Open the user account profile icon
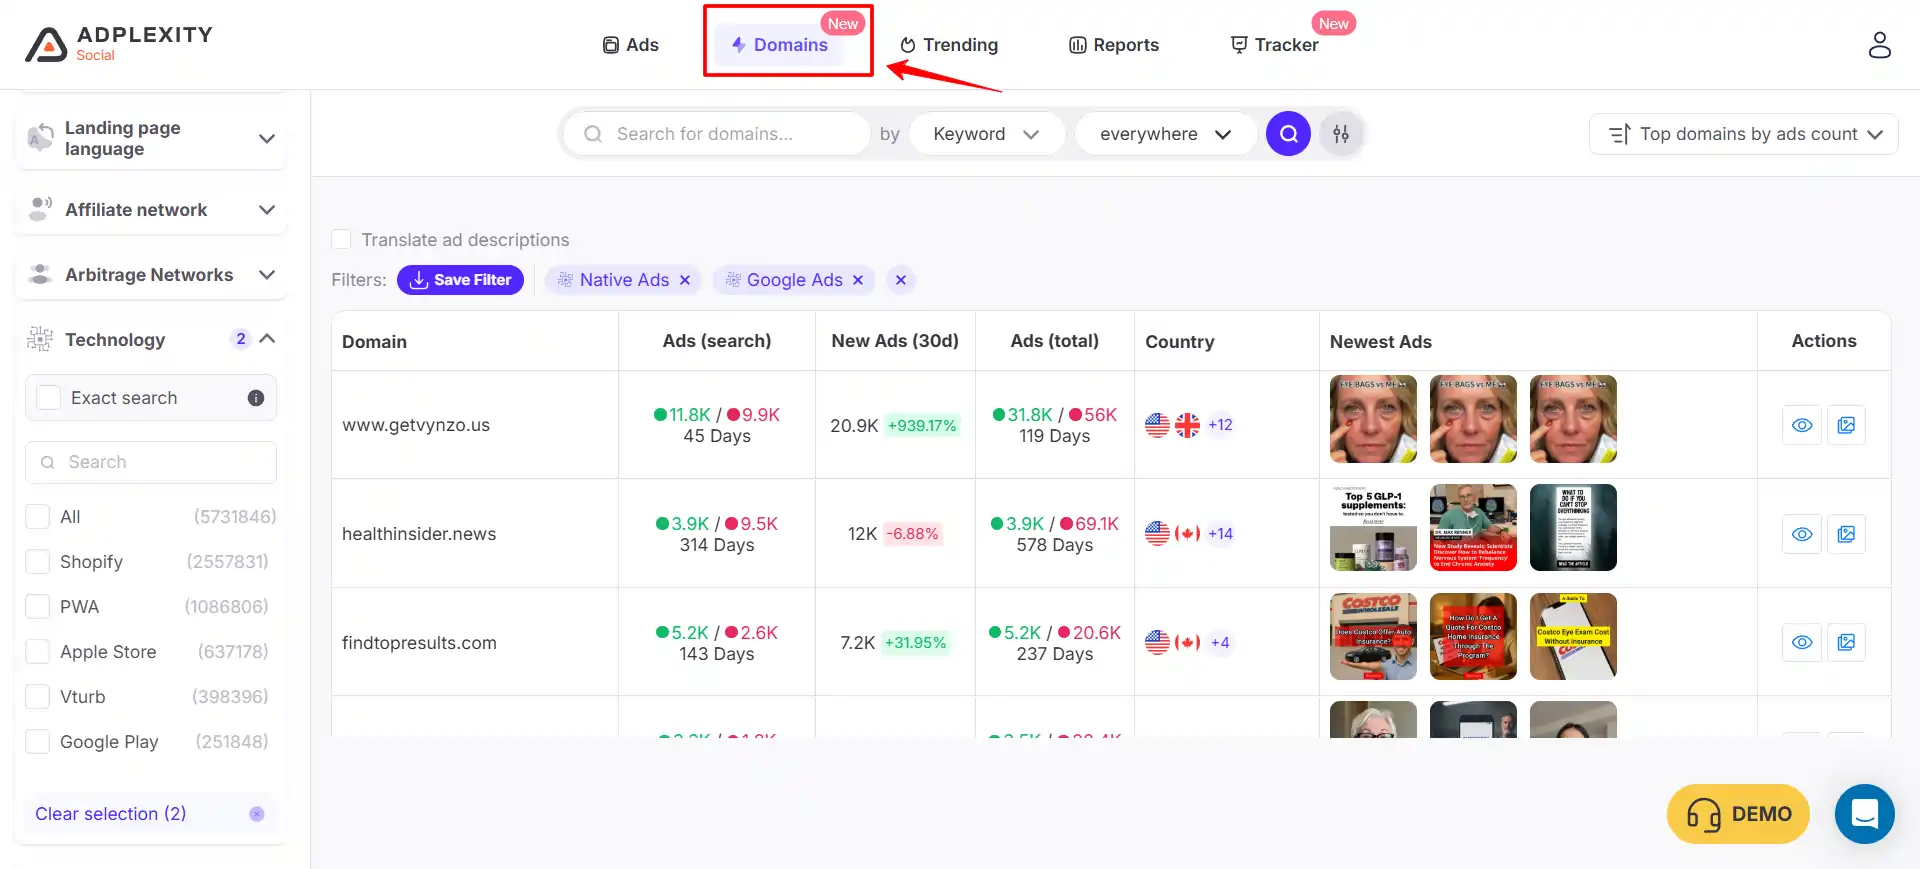 pos(1879,45)
